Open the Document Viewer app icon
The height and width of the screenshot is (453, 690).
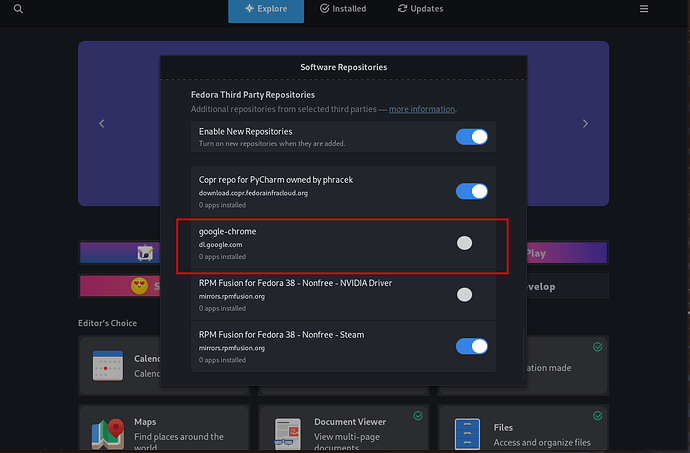(287, 434)
